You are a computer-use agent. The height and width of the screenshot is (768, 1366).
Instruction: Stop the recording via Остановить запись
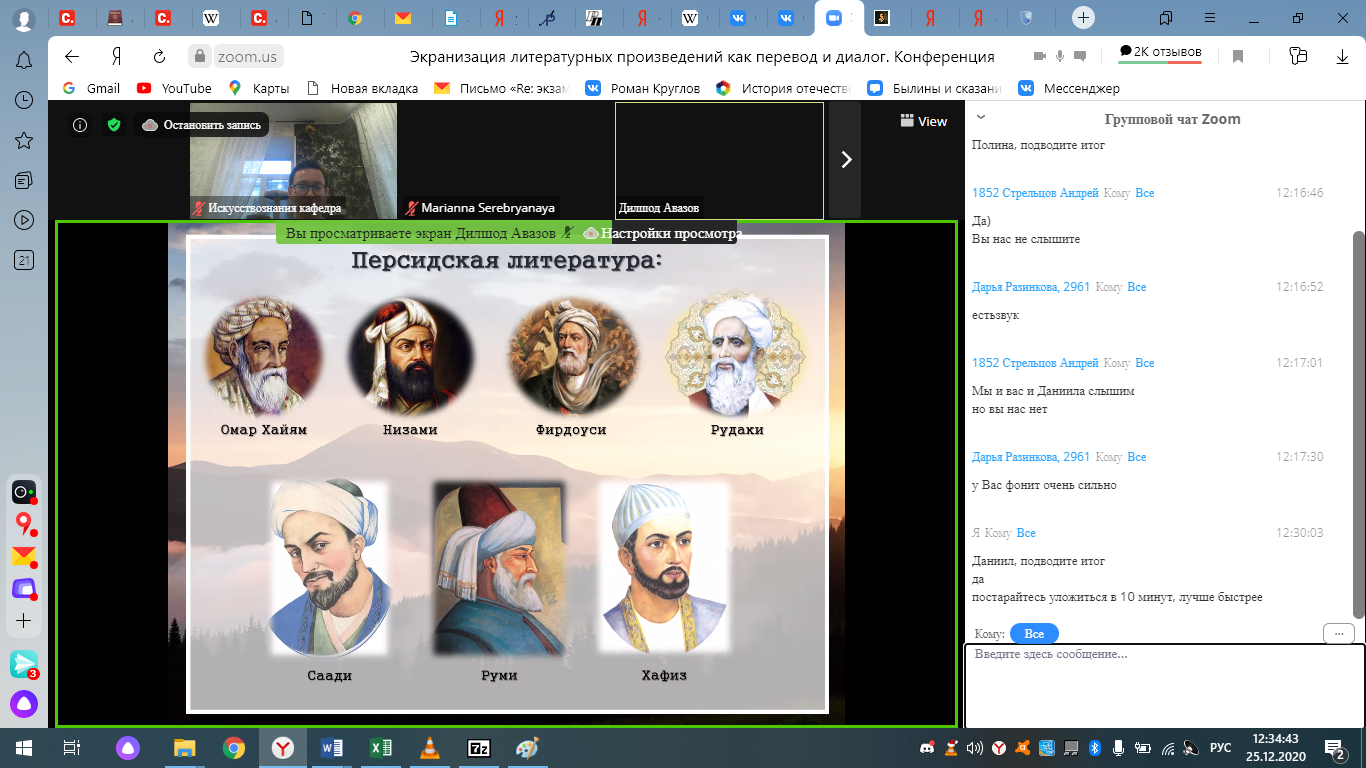[x=201, y=125]
